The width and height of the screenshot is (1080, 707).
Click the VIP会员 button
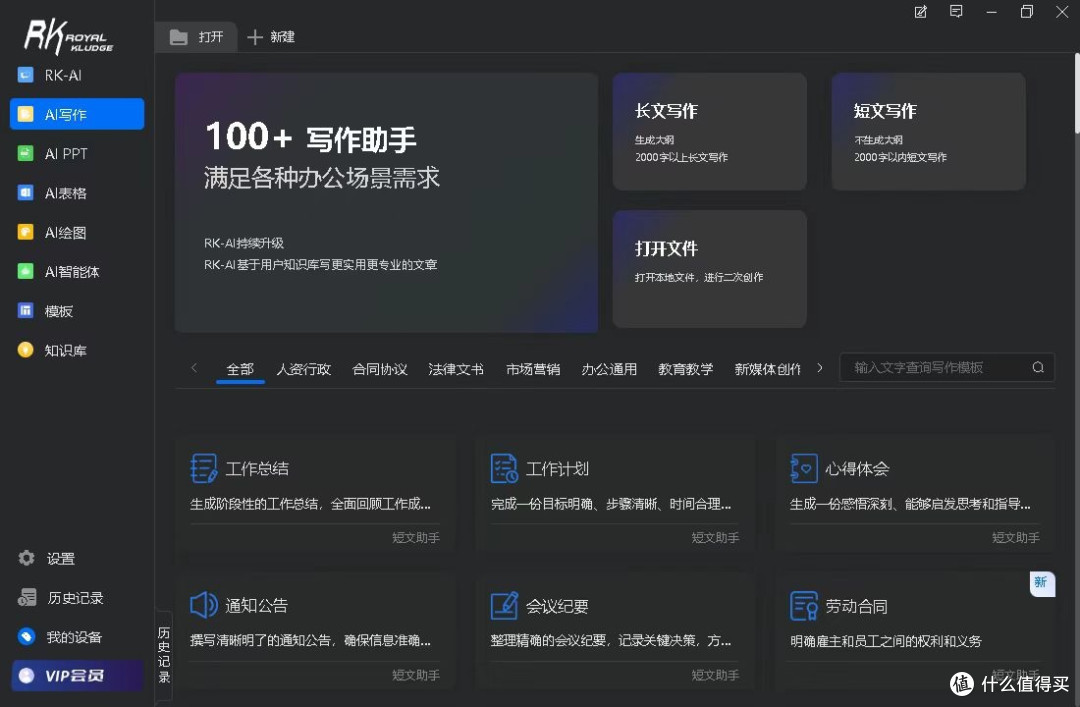point(76,675)
